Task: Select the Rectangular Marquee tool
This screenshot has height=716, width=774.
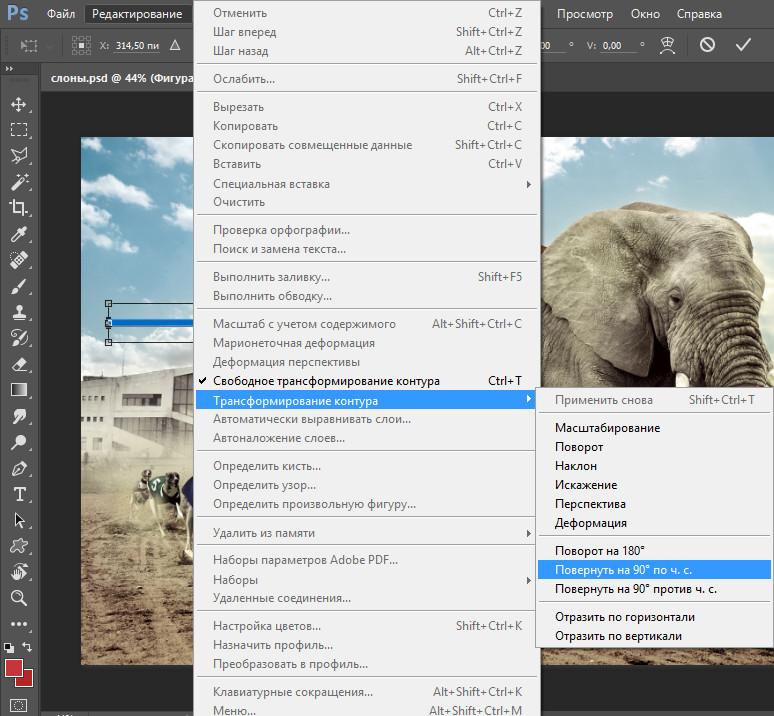Action: coord(18,130)
